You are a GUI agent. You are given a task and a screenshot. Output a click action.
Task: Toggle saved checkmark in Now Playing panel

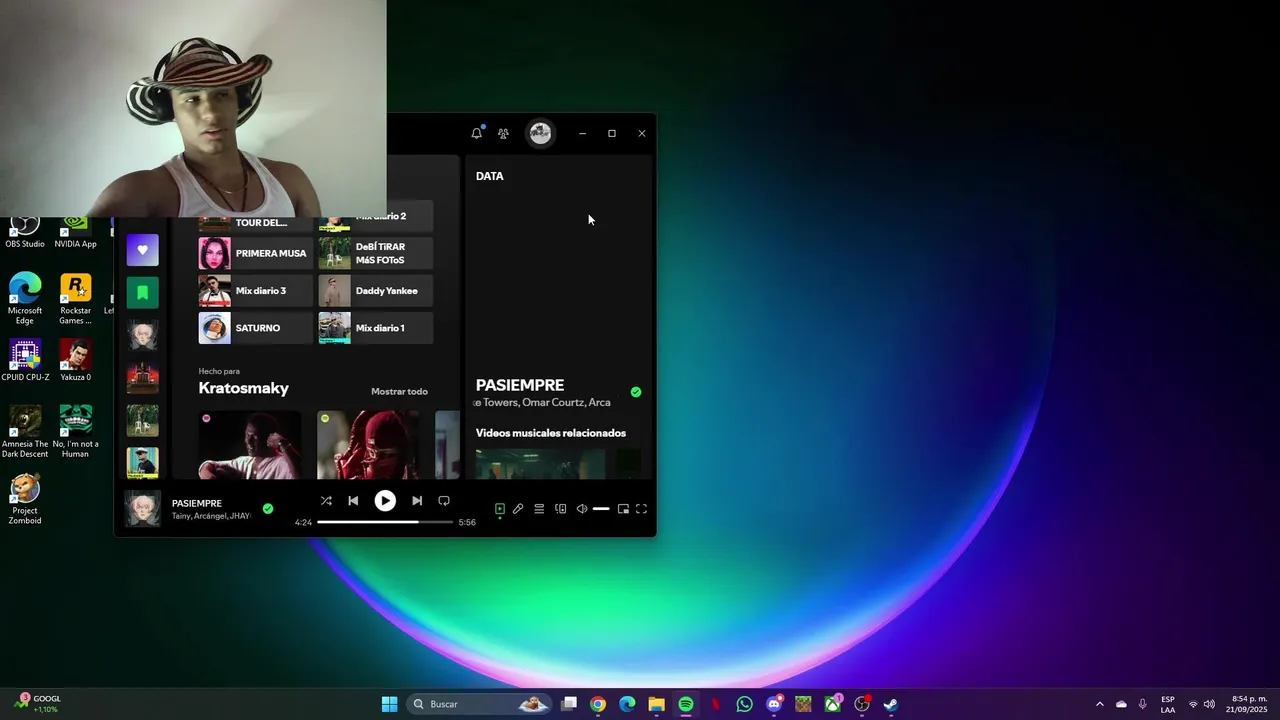pos(636,392)
